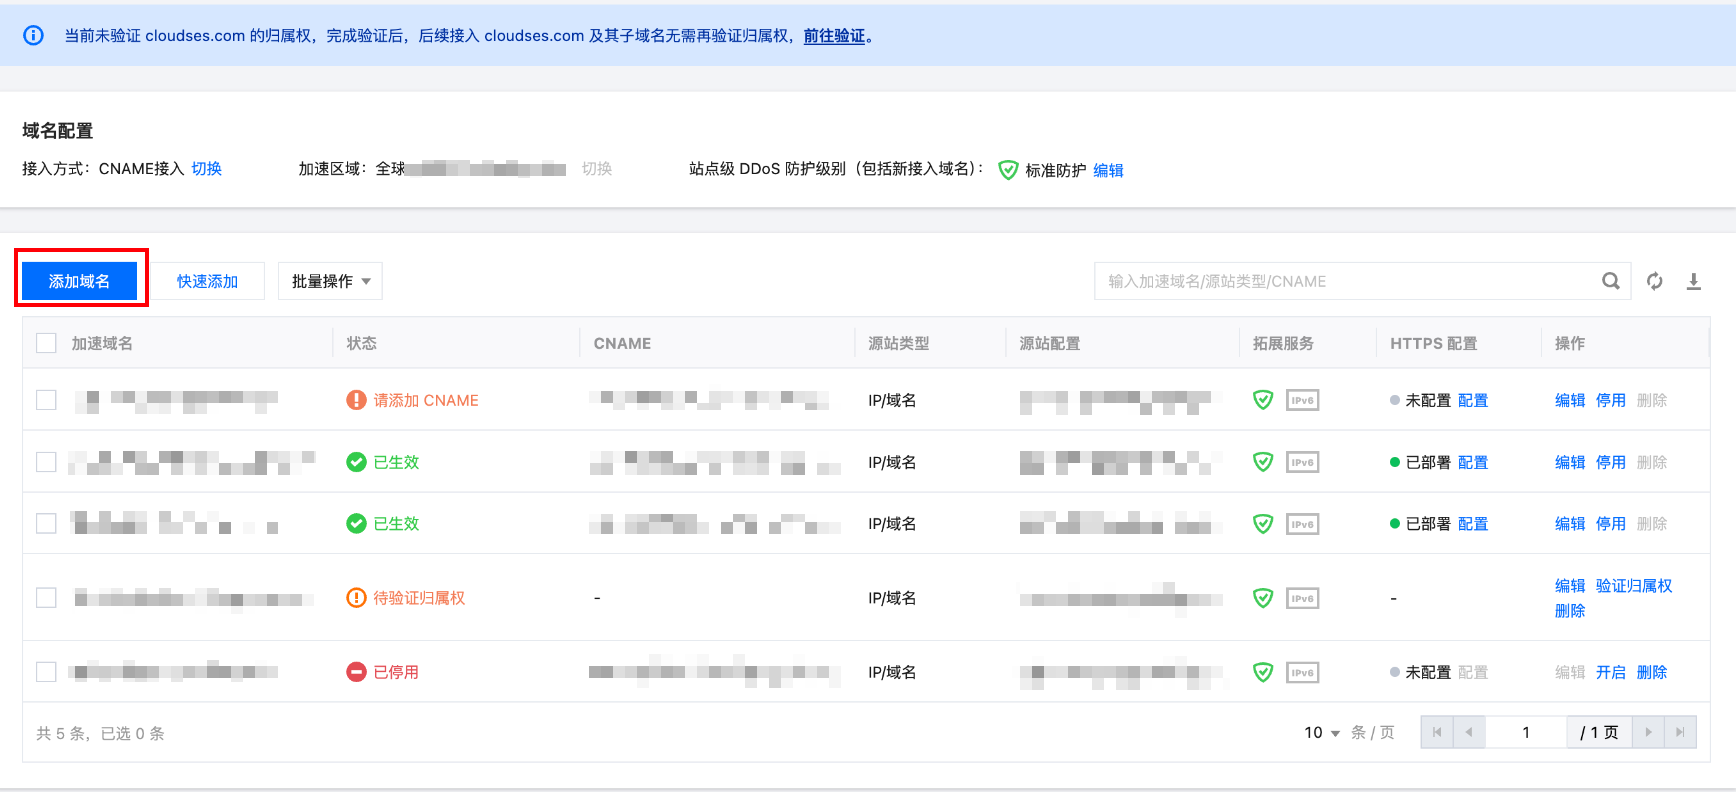Download the domain list
Screen dimensions: 1736x792
coord(1693,281)
